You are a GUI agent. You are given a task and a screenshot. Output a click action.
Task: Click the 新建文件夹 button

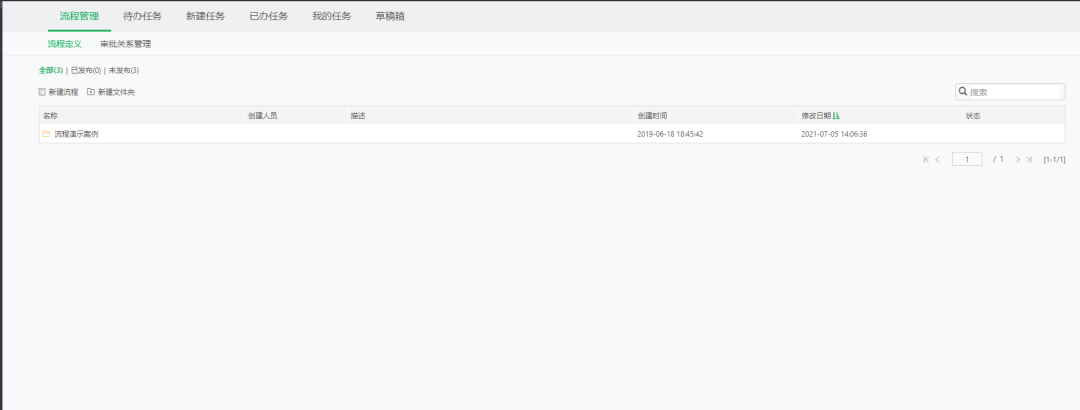[111, 92]
